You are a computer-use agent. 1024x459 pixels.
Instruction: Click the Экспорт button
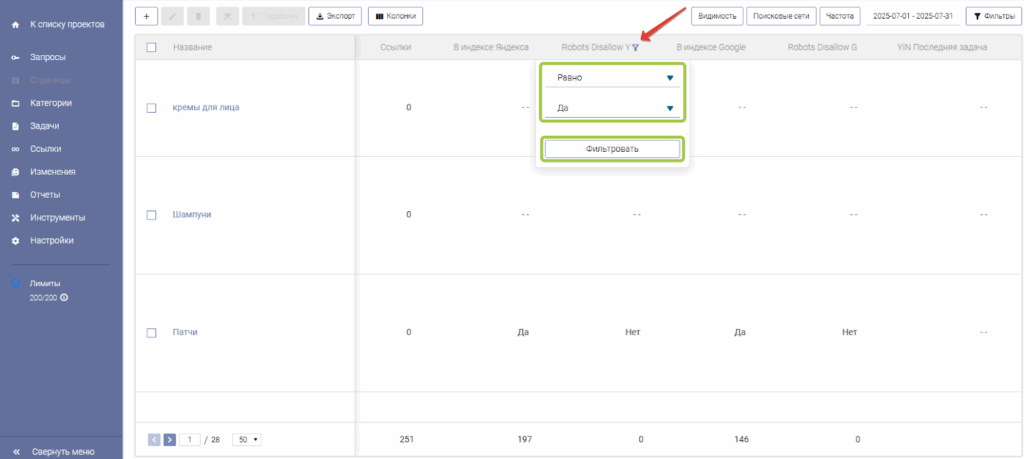point(335,16)
